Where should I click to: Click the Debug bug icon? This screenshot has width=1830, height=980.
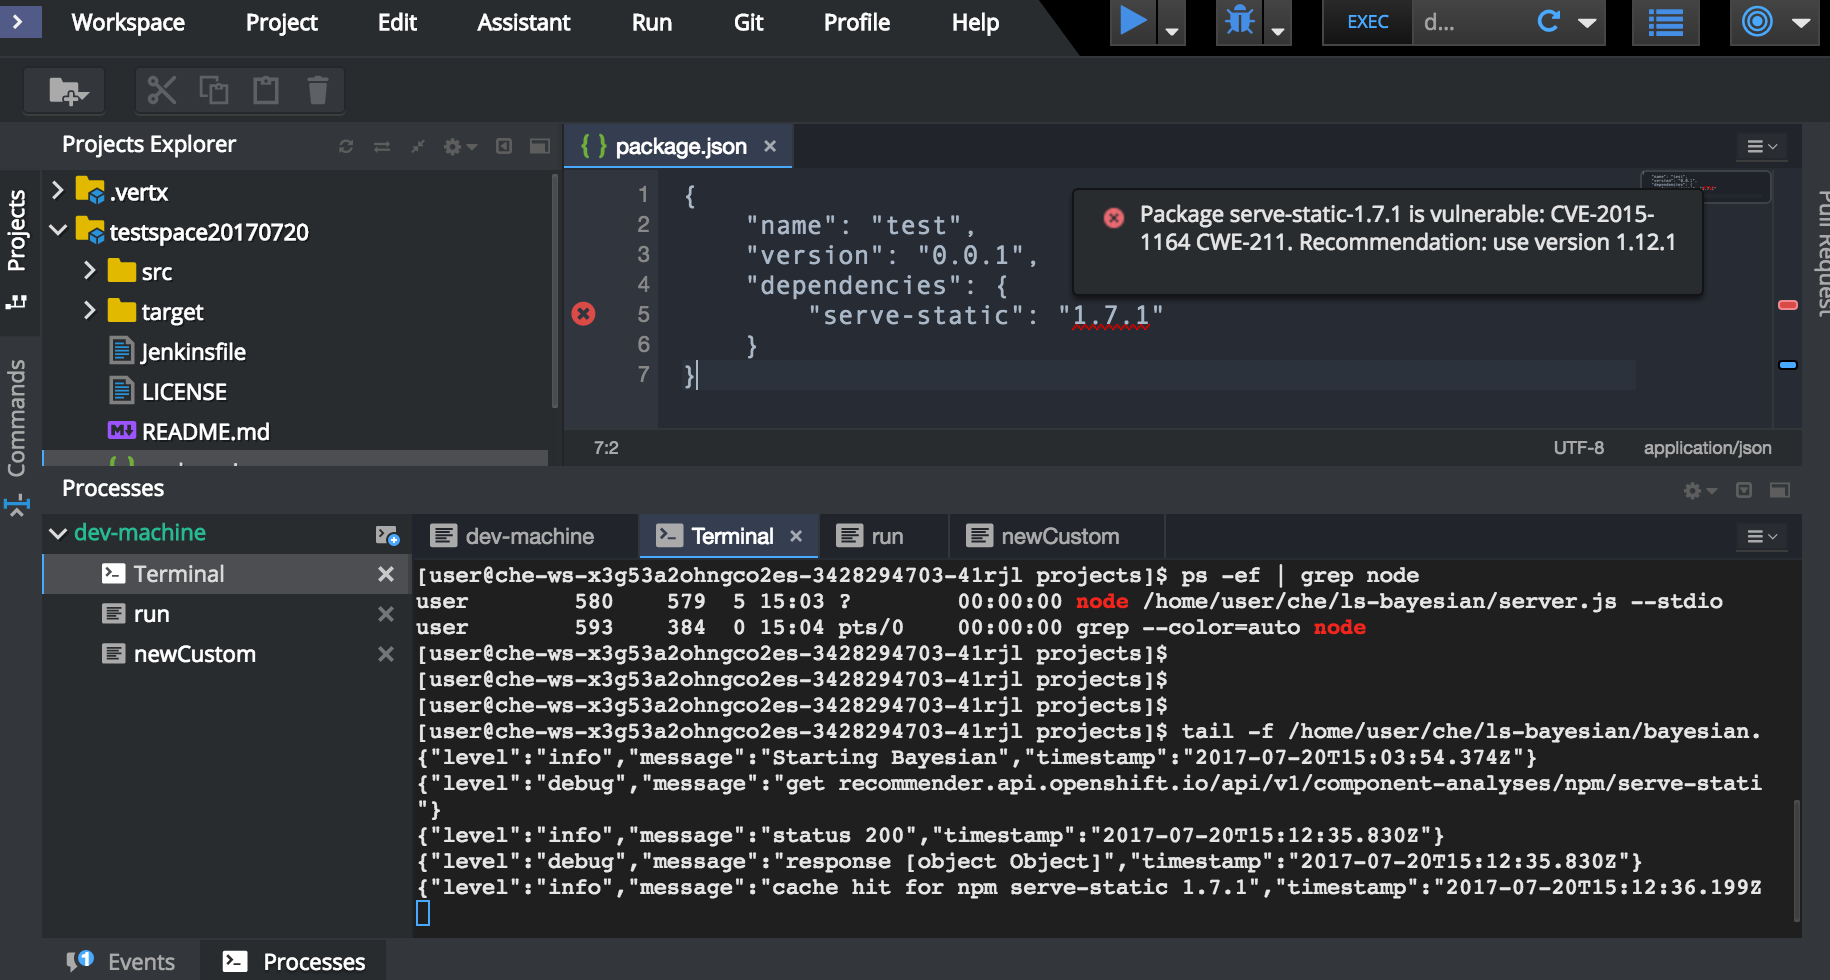(1239, 21)
